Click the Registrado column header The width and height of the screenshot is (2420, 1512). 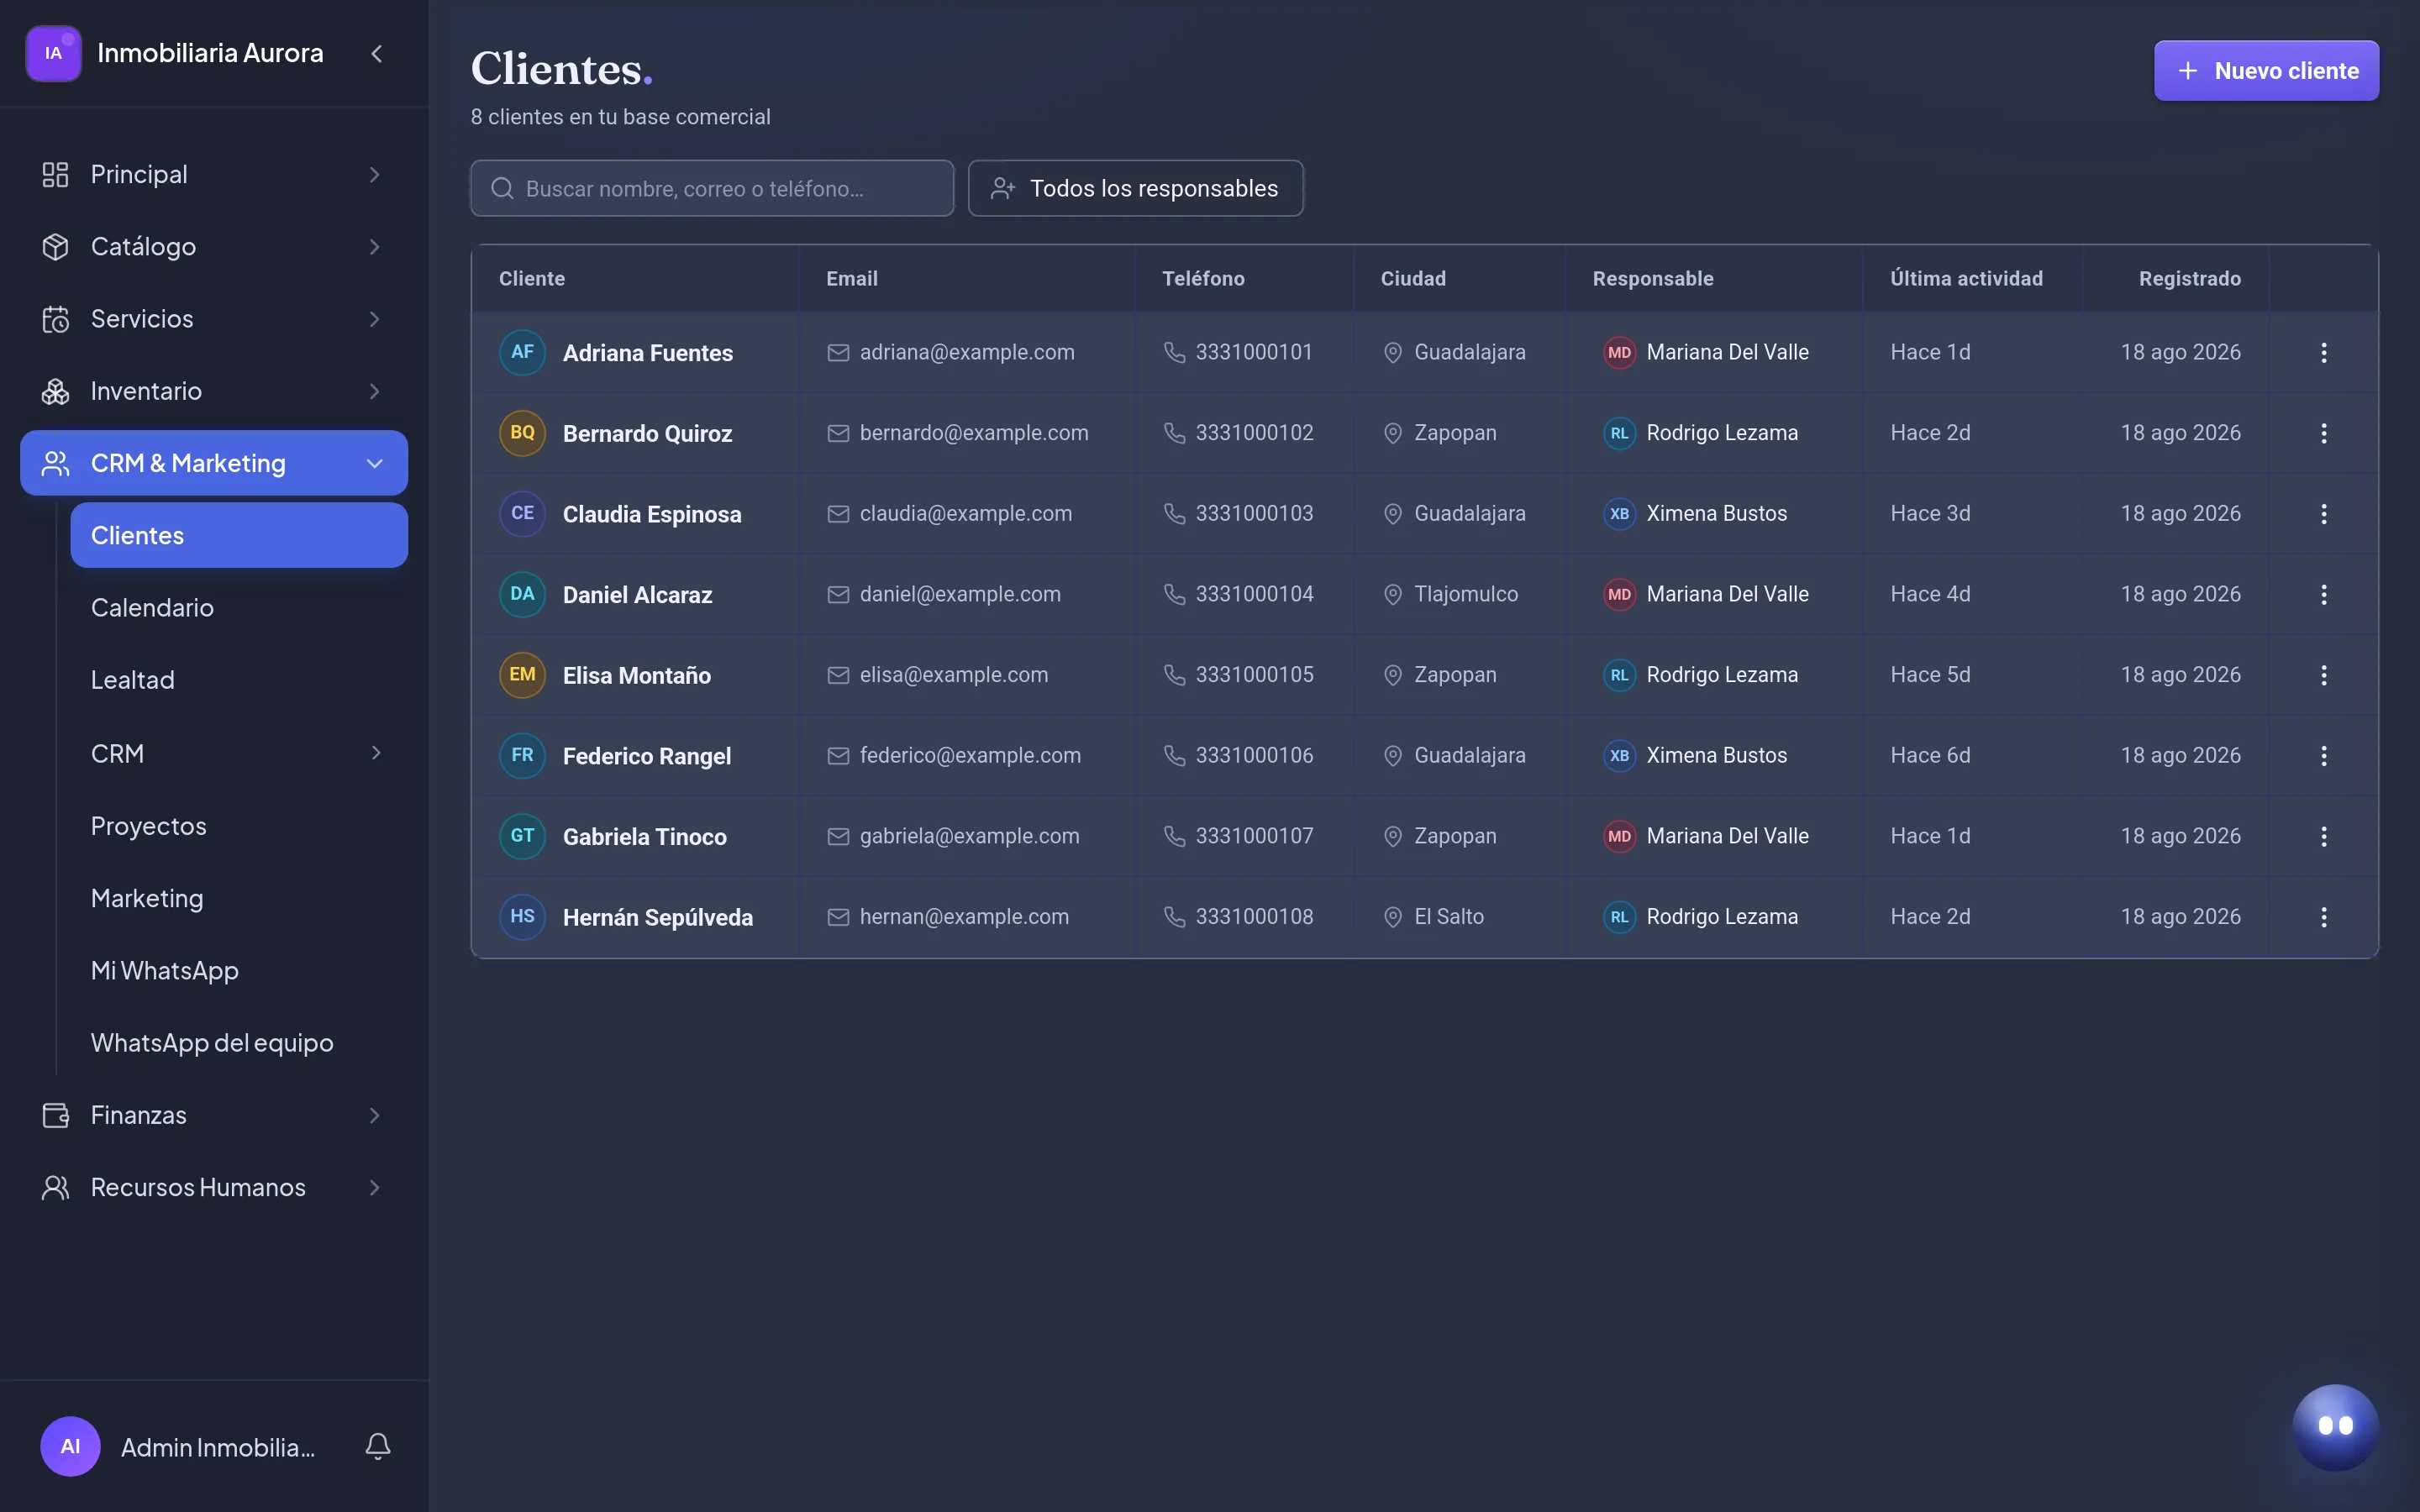pos(2189,278)
